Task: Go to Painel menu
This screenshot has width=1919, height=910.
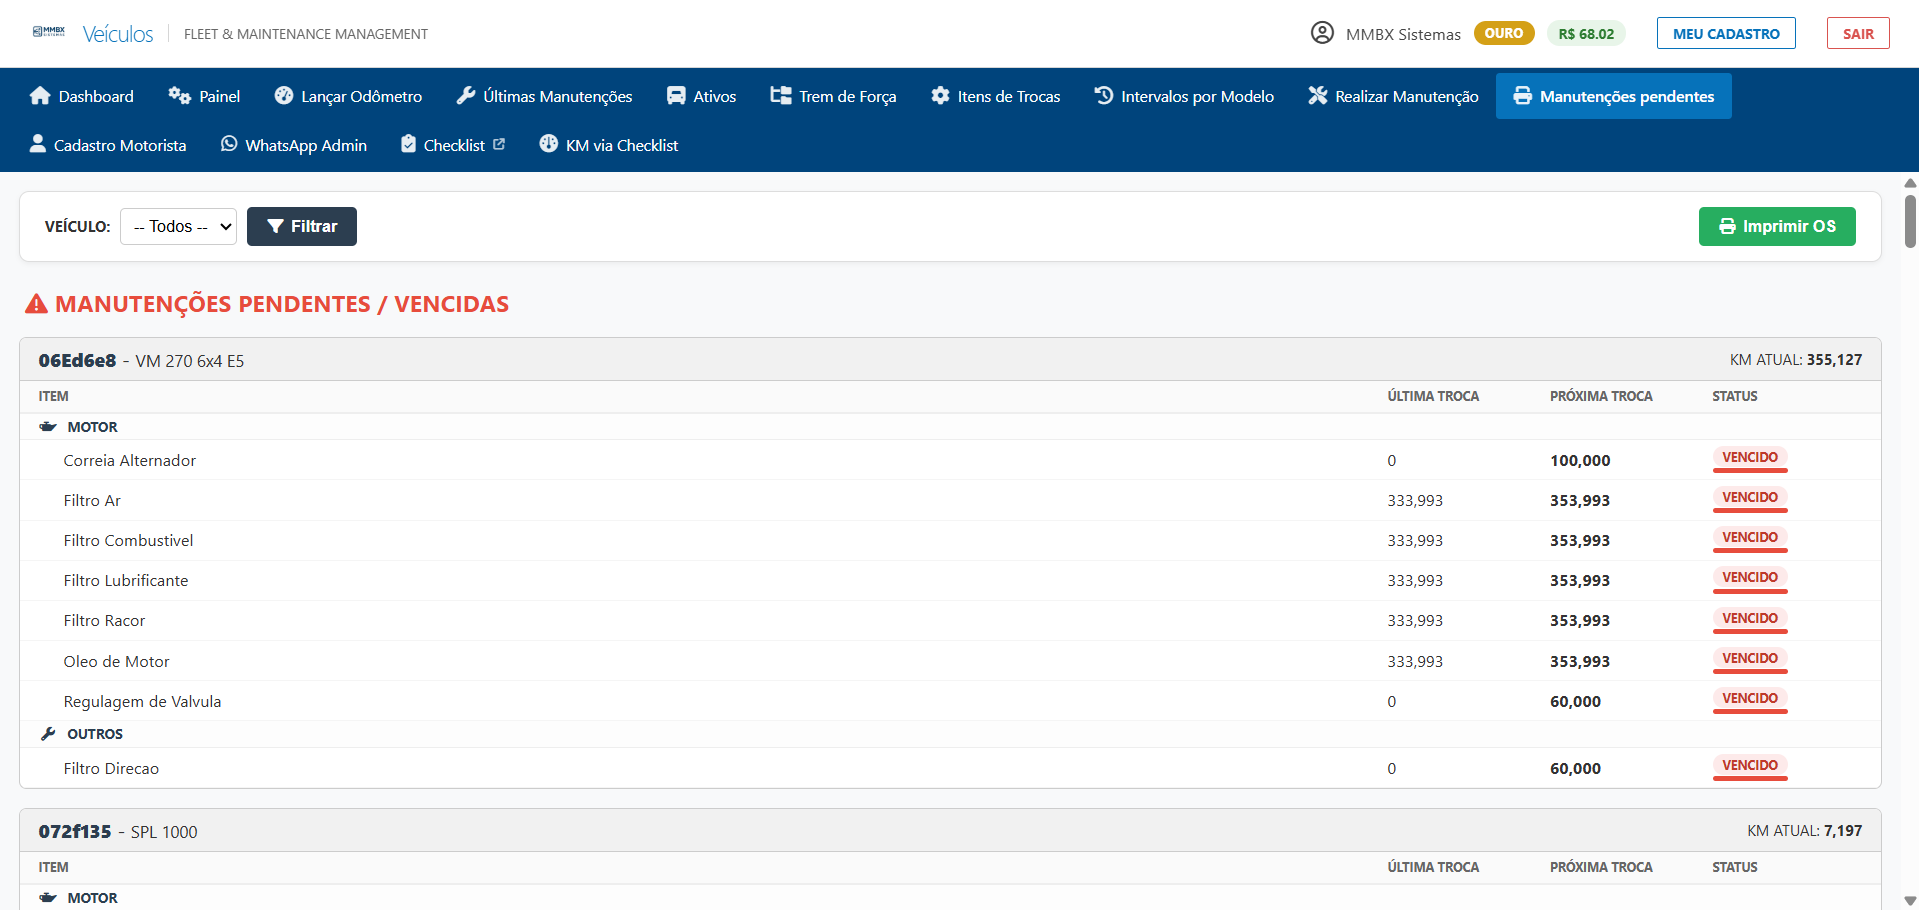Action: tap(204, 96)
